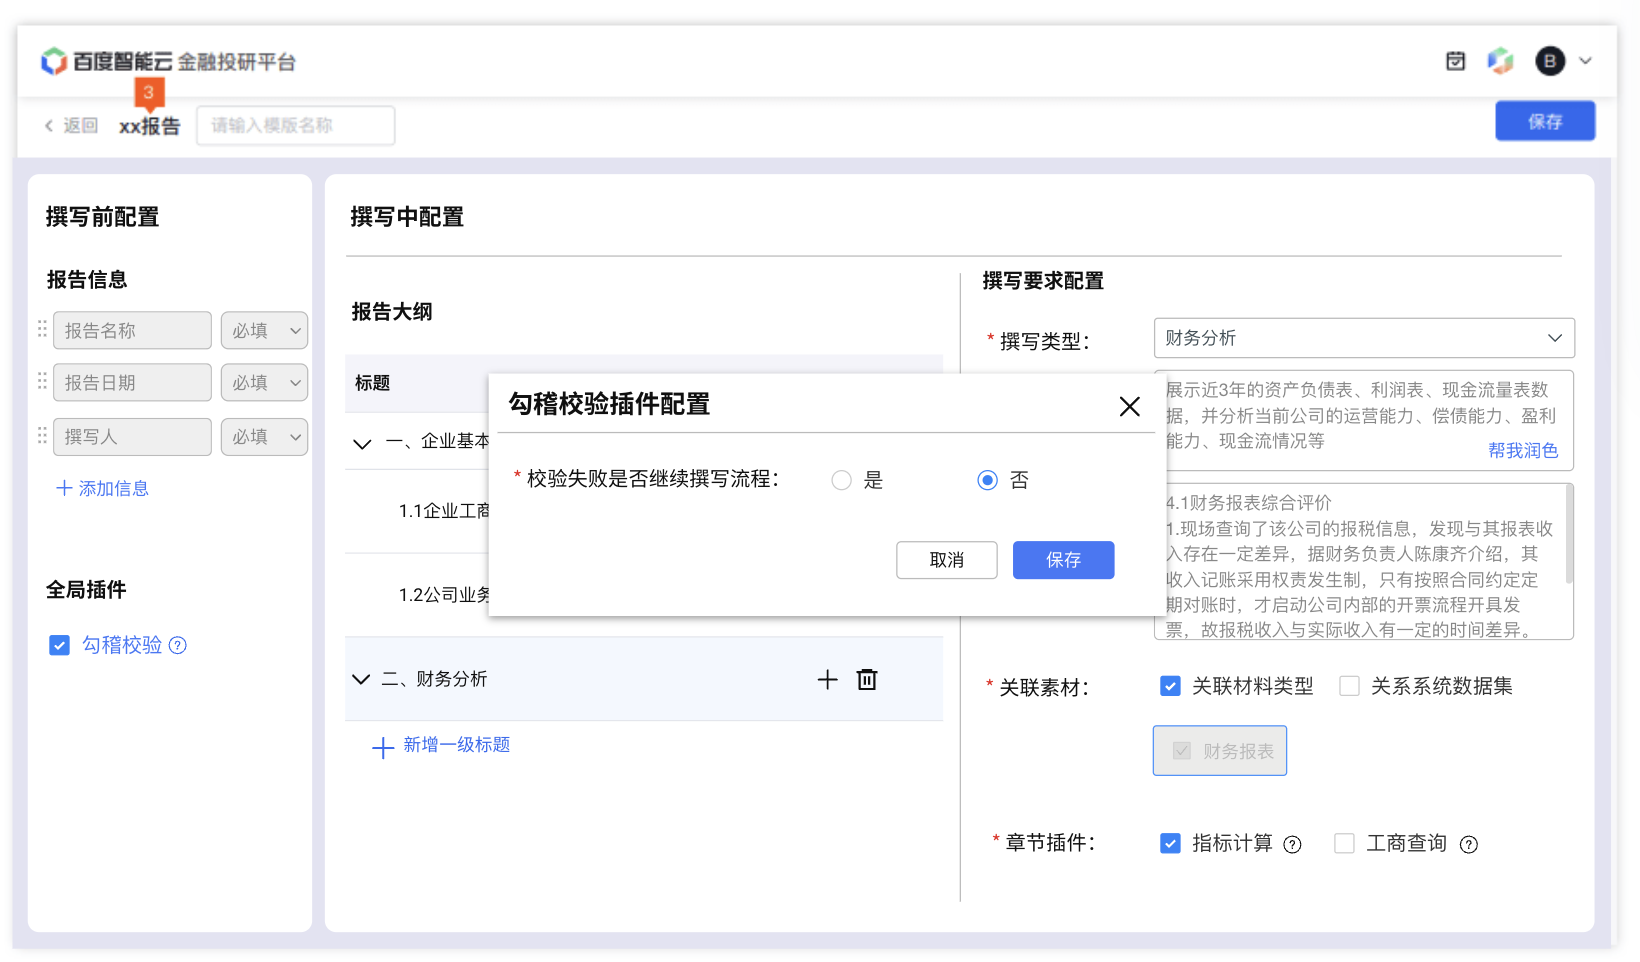Click the 报告日期 field
The width and height of the screenshot is (1640, 962).
point(132,382)
